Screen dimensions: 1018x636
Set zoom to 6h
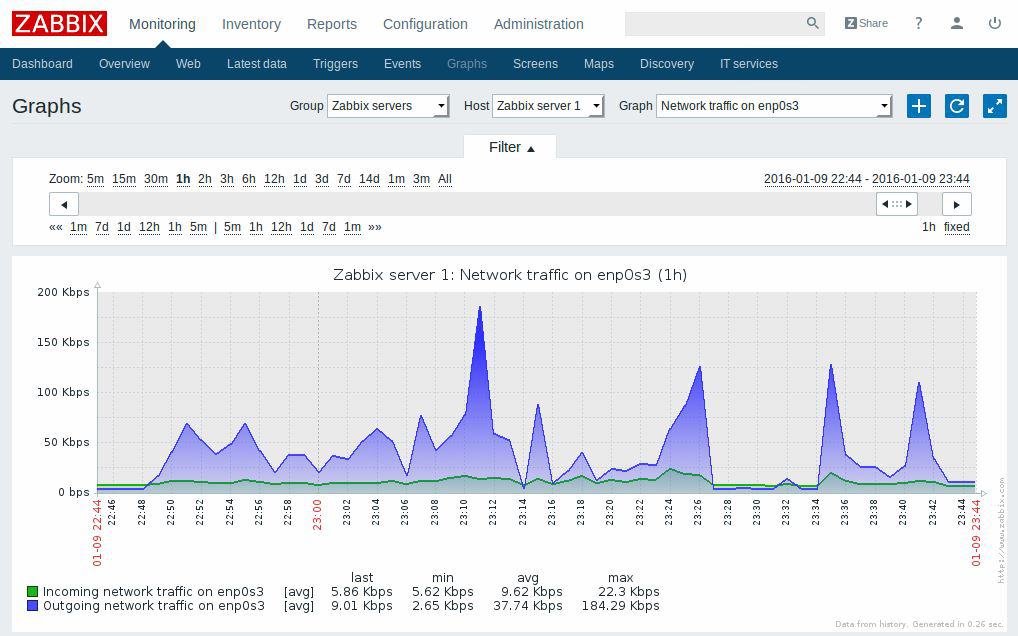tap(249, 179)
